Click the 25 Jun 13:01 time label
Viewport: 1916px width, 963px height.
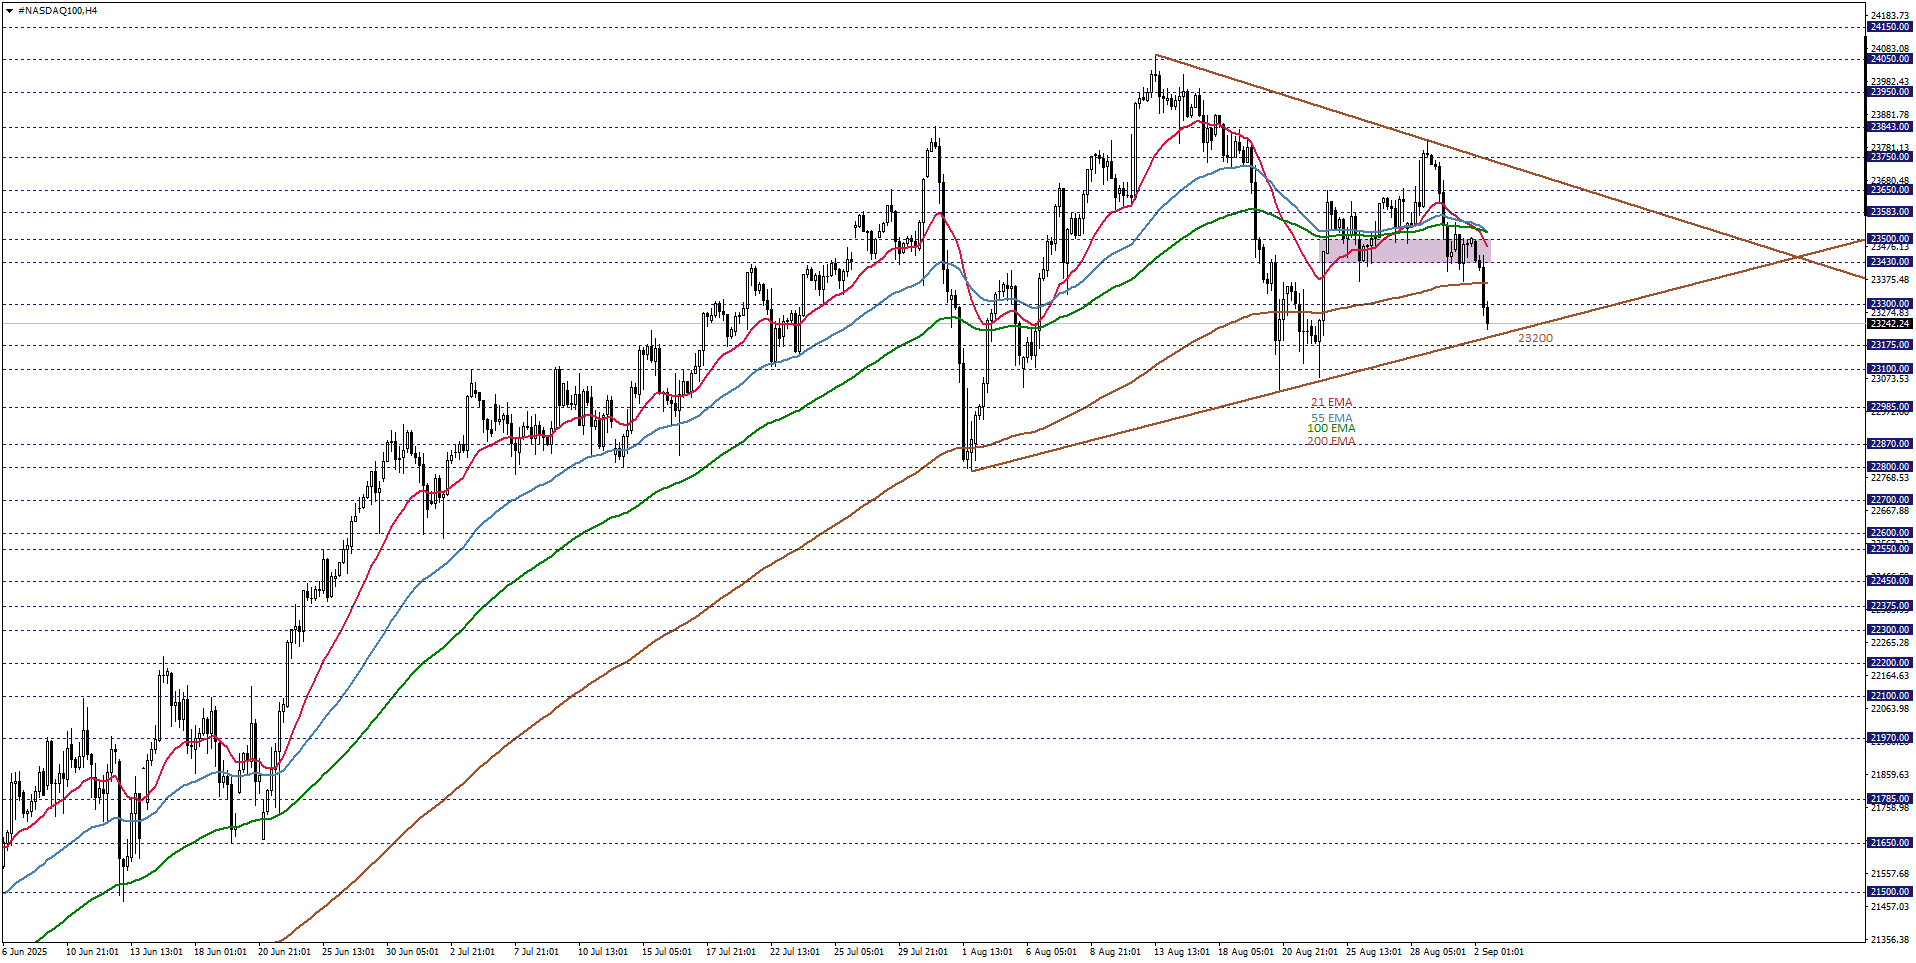[x=348, y=952]
